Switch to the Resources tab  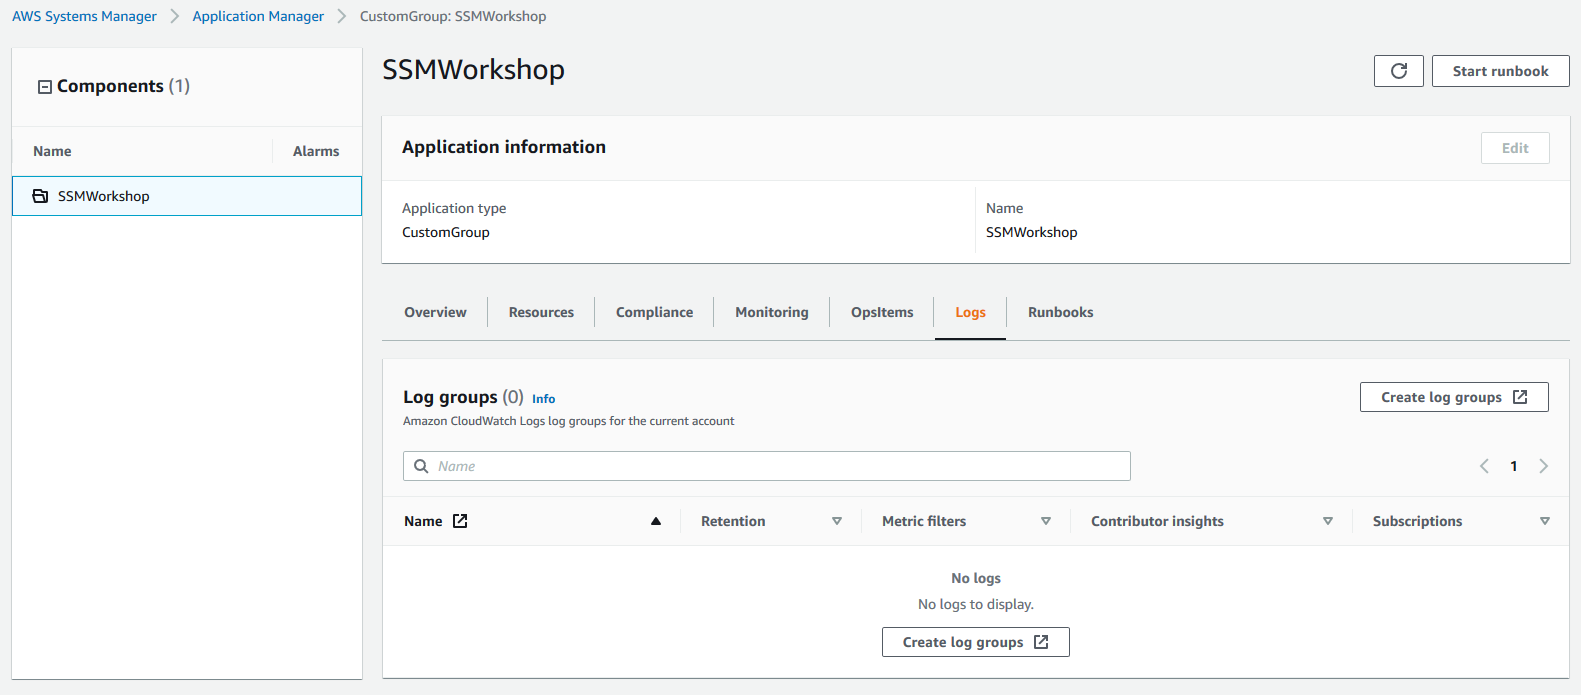pyautogui.click(x=541, y=312)
